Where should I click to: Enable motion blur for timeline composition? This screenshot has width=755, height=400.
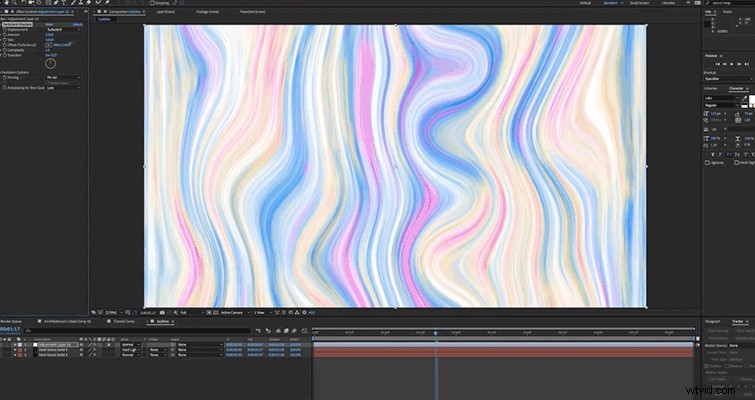(x=294, y=331)
